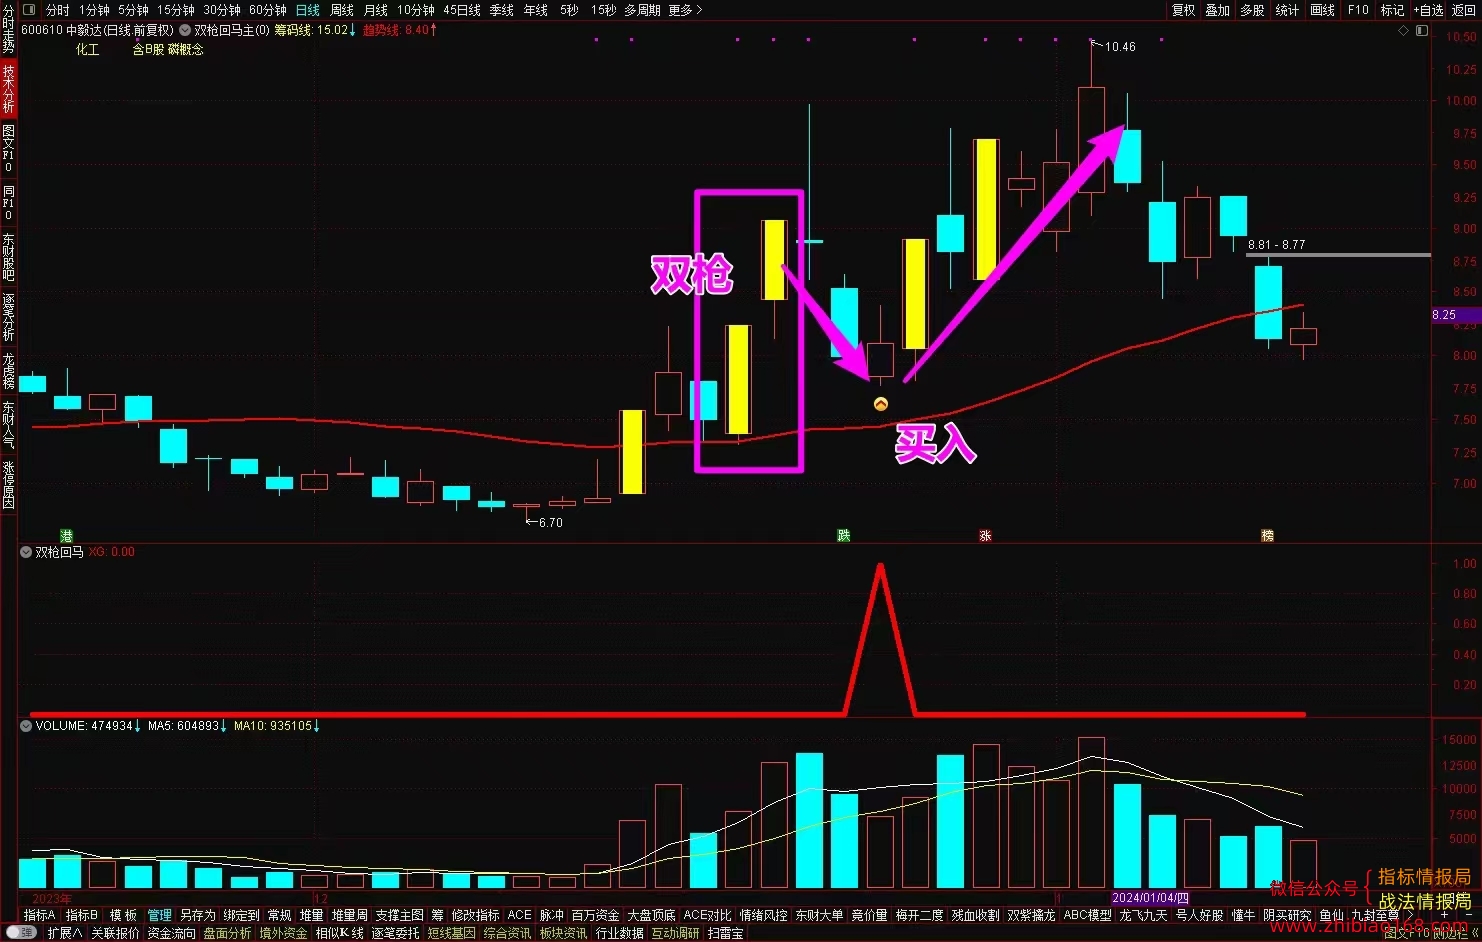
Task: Open 东财股吧 sidebar tab
Action: click(x=8, y=257)
